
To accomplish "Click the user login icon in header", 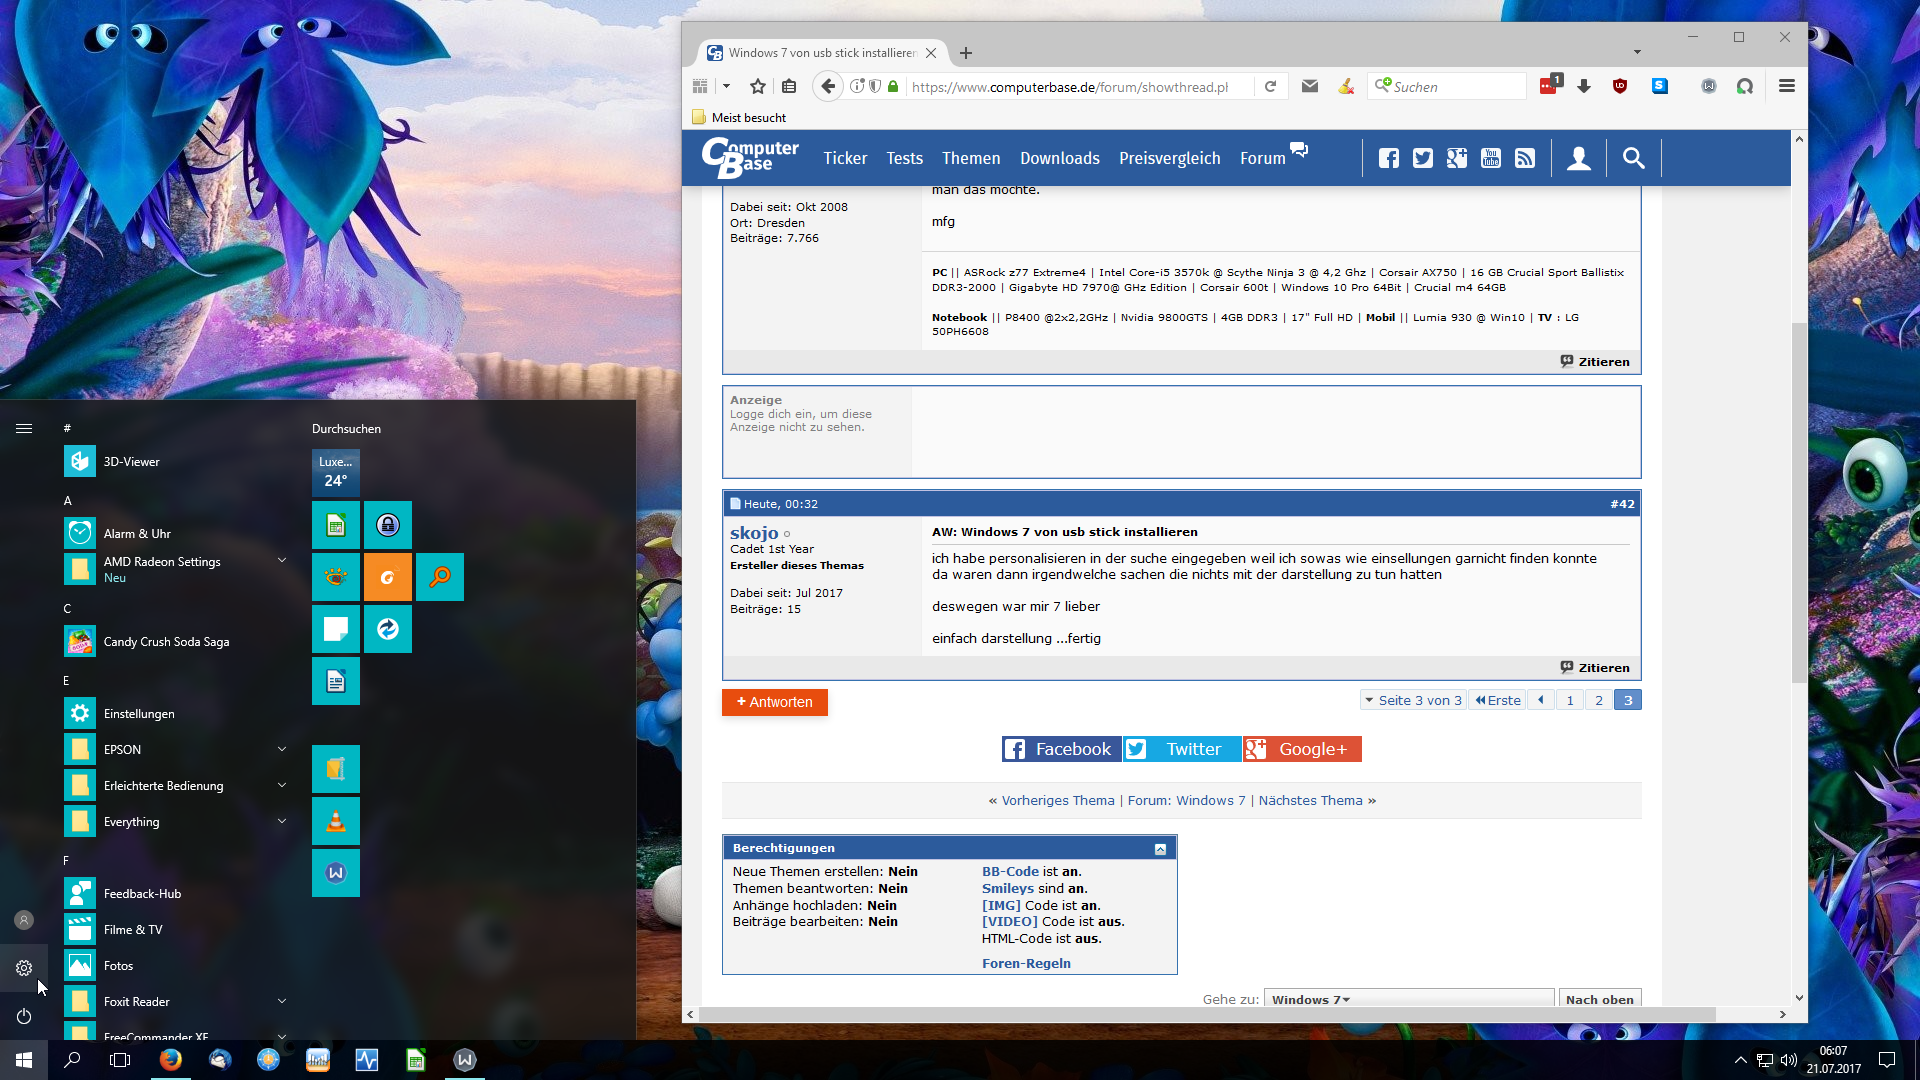I will click(1578, 158).
